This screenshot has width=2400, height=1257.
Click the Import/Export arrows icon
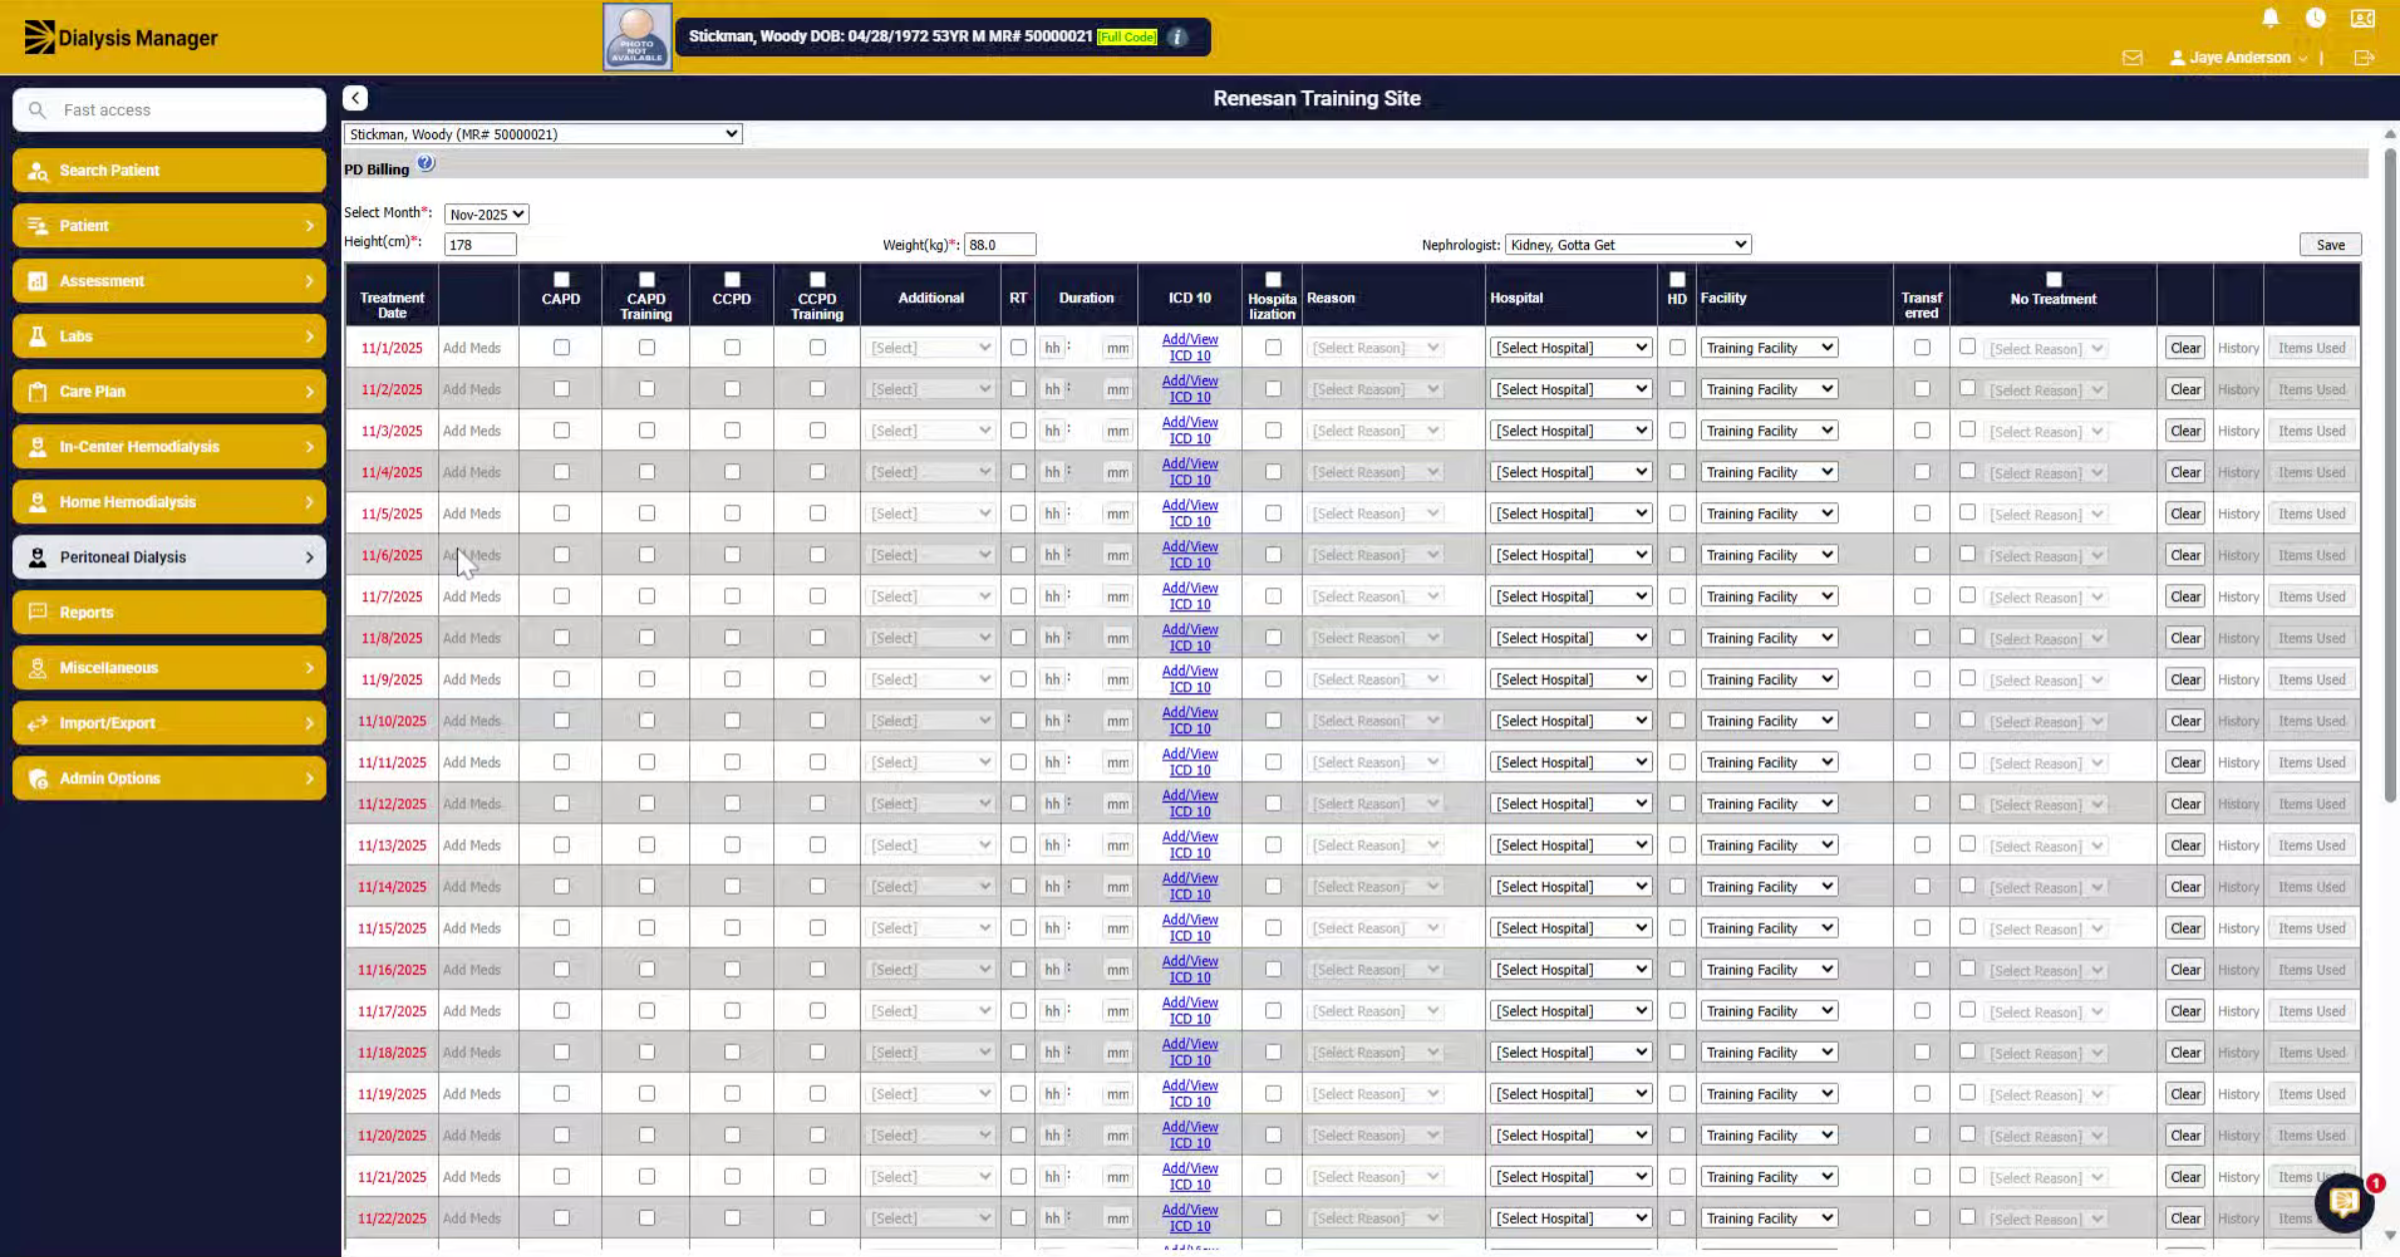point(38,723)
